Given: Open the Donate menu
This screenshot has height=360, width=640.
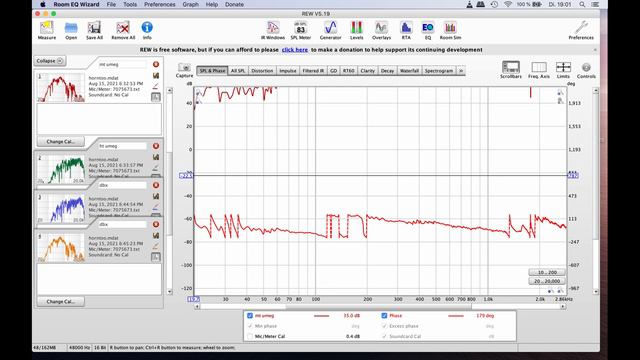Looking at the screenshot, I should (234, 4).
